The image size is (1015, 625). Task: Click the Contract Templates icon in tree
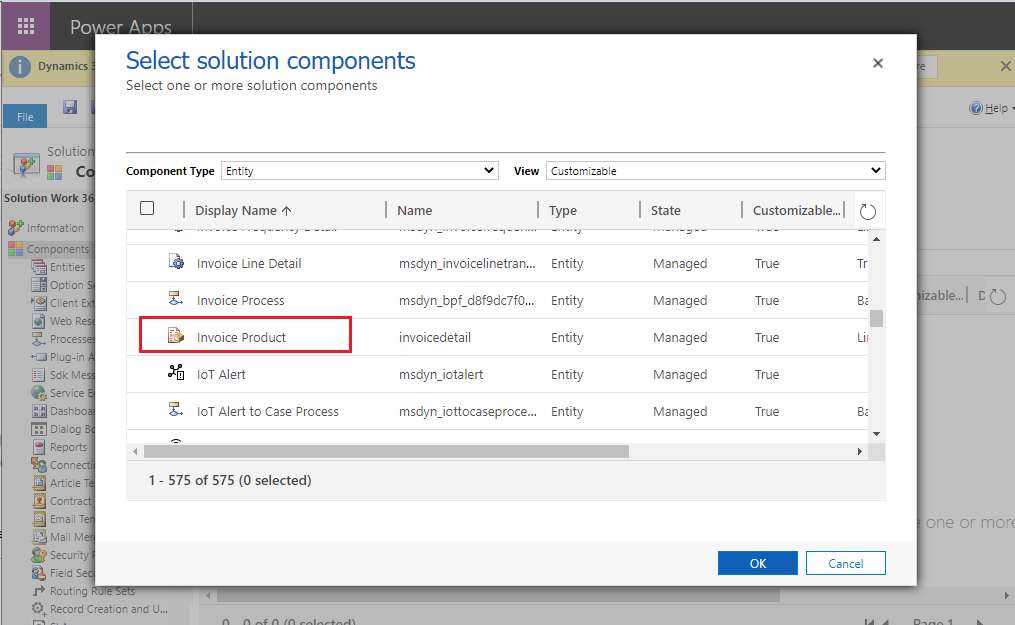(x=39, y=501)
